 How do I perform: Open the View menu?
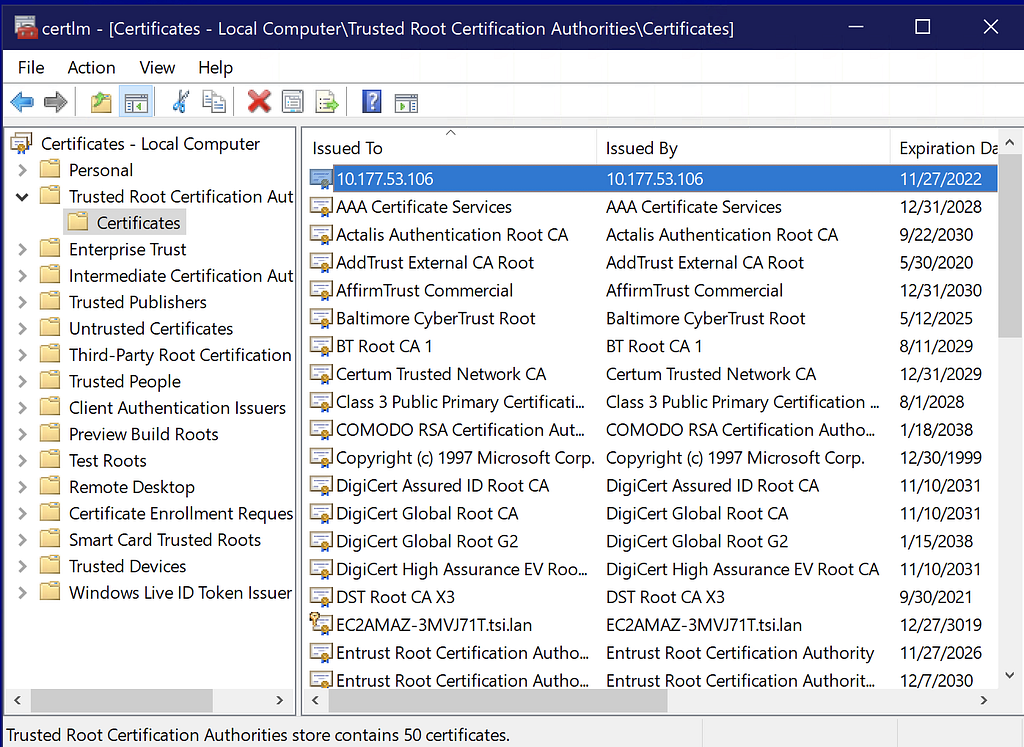[157, 67]
